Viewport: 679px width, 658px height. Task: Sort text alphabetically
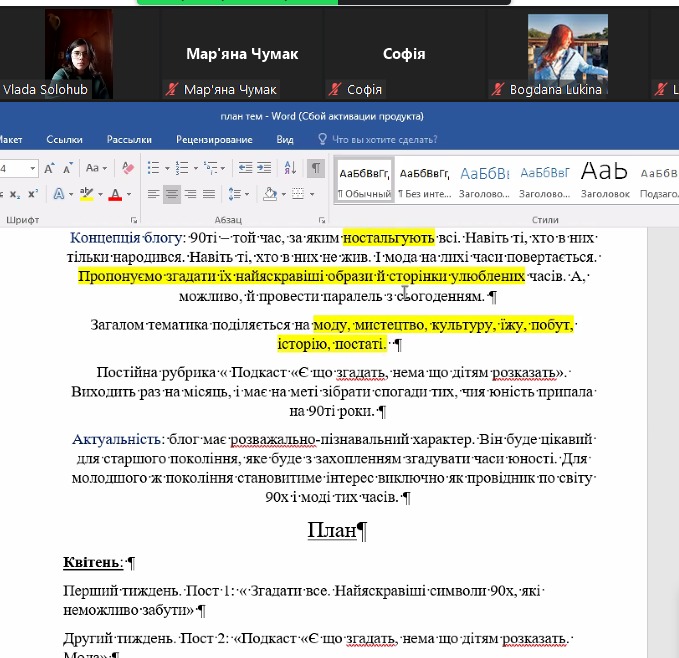click(x=290, y=168)
